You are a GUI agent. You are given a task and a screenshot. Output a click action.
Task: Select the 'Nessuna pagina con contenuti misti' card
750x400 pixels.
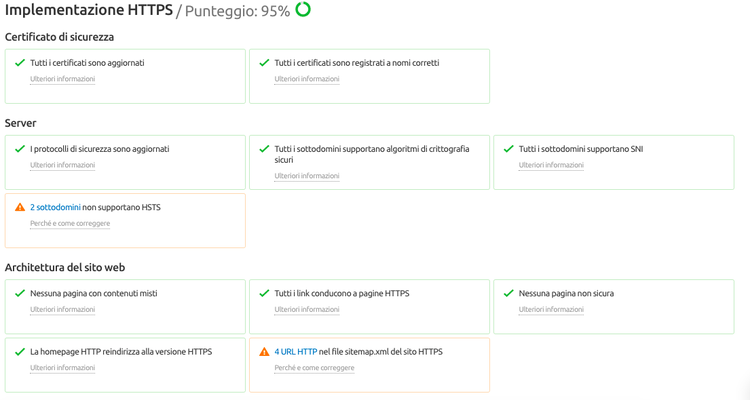pyautogui.click(x=125, y=307)
